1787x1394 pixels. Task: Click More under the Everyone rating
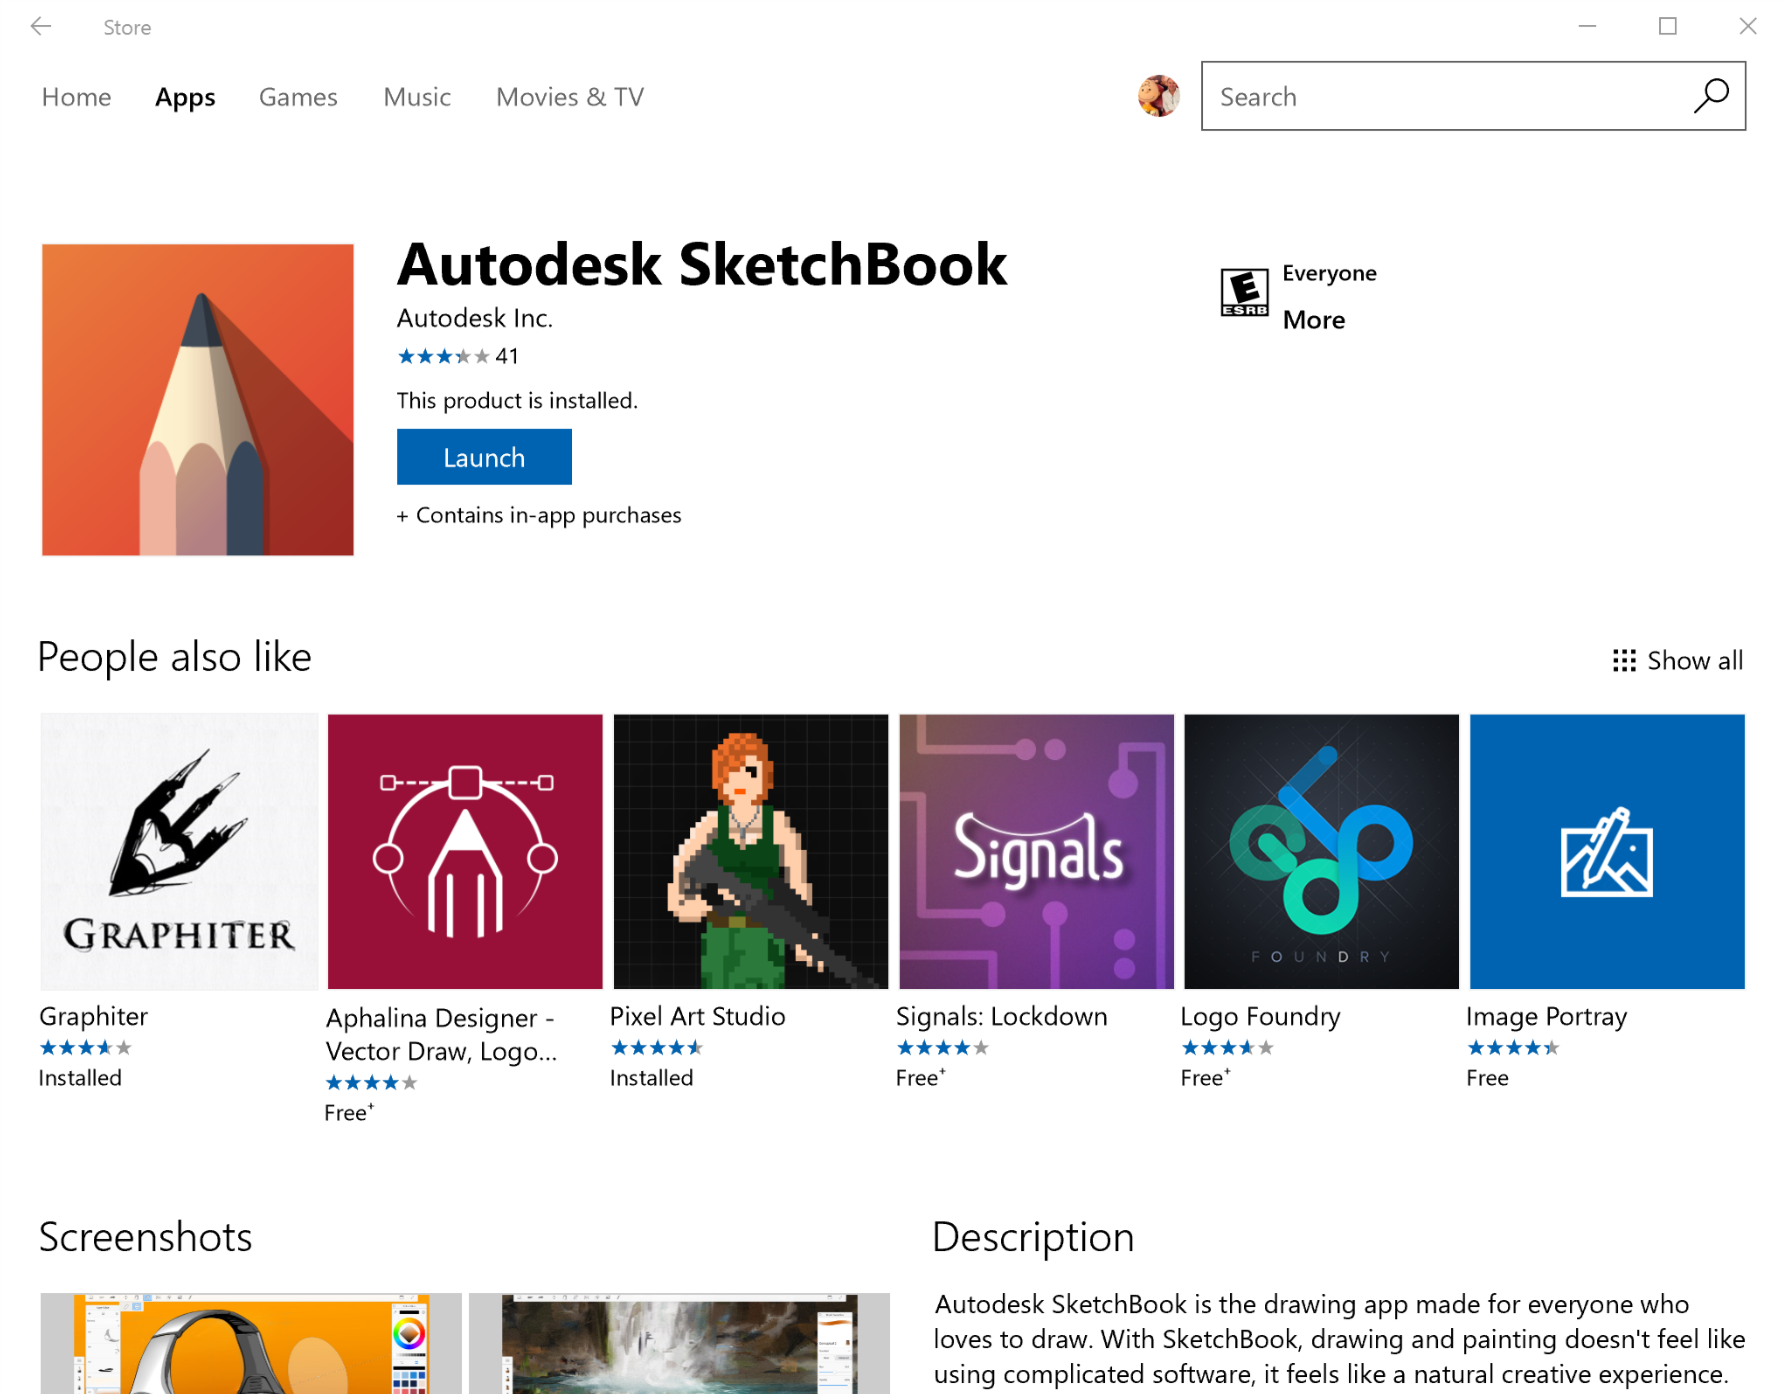(x=1314, y=320)
